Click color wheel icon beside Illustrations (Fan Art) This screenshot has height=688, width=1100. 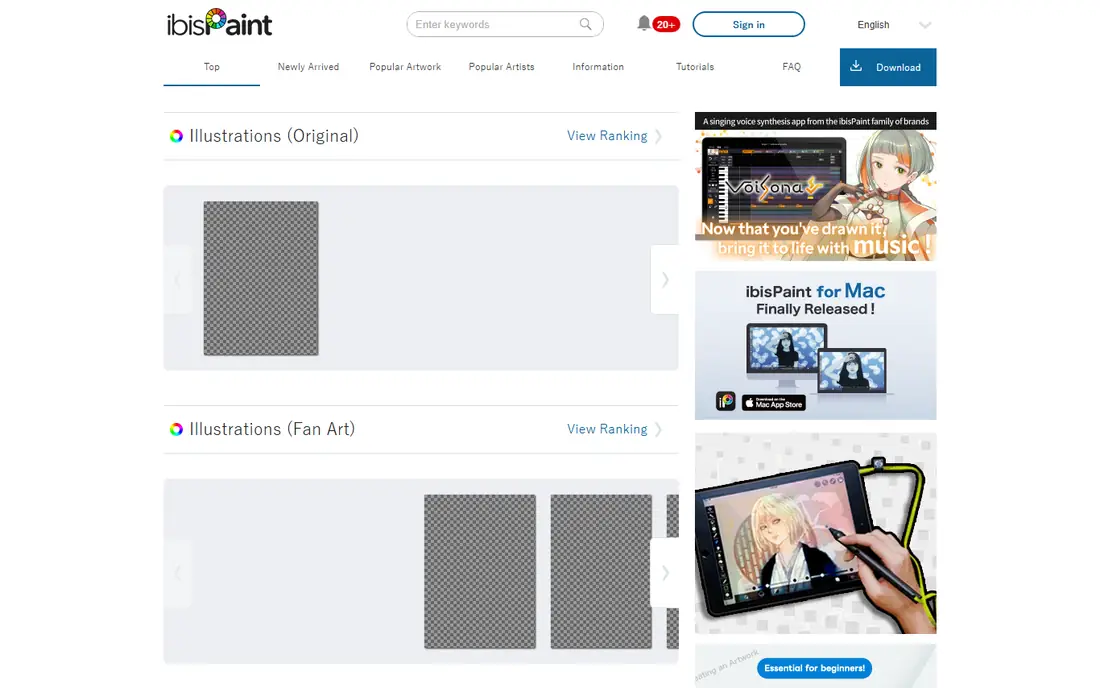176,429
